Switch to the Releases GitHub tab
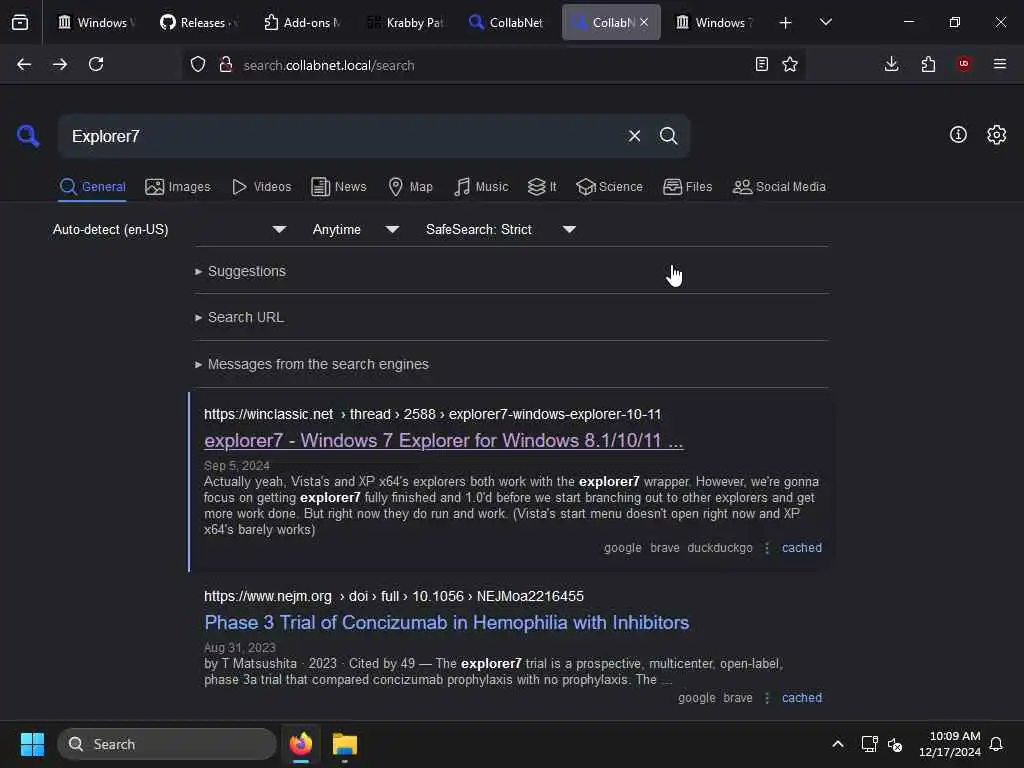The image size is (1024, 768). click(199, 23)
